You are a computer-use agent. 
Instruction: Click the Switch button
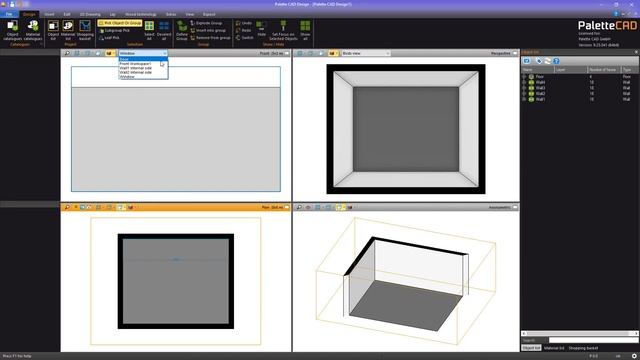click(244, 38)
